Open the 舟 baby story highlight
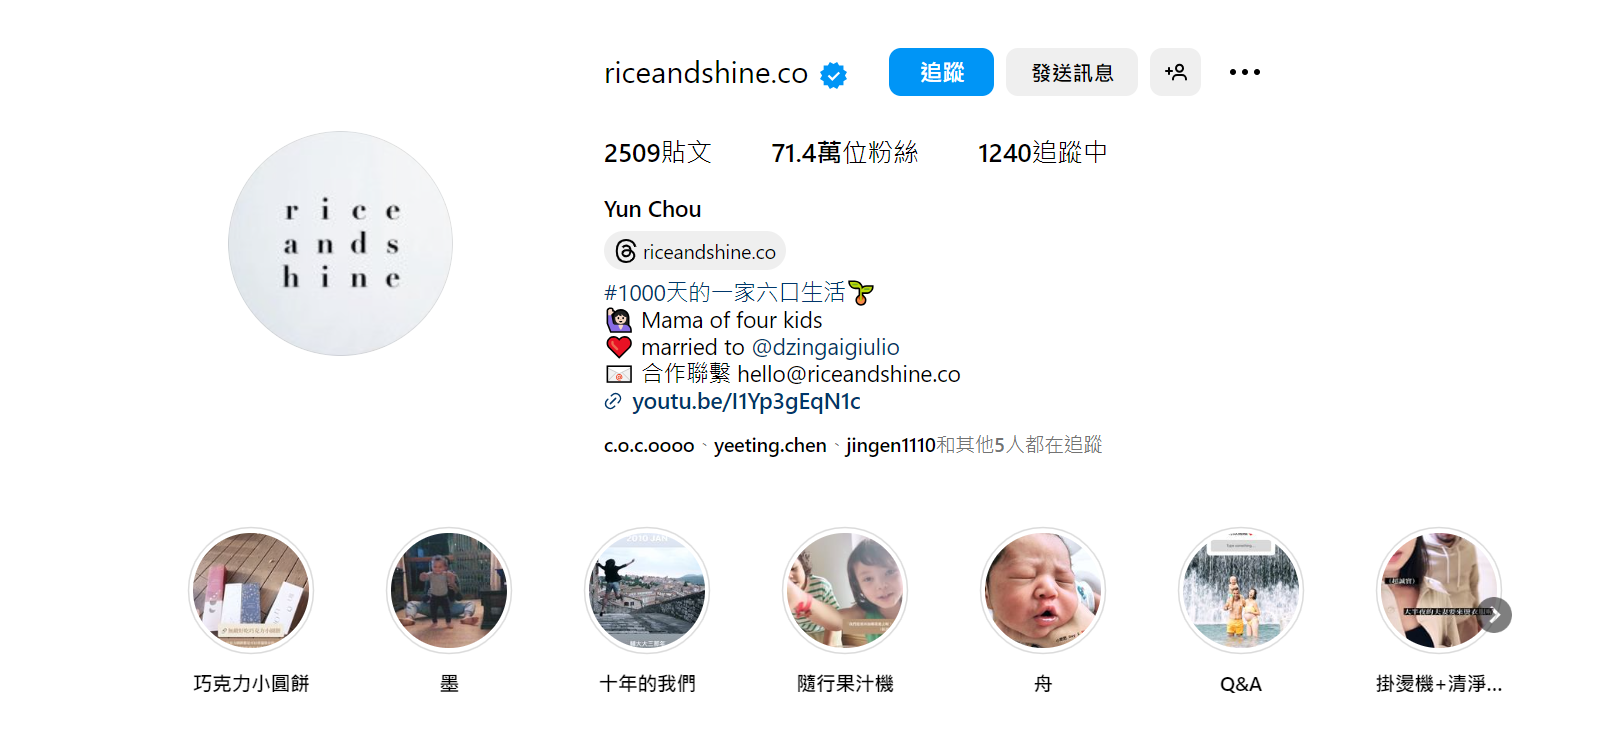The width and height of the screenshot is (1606, 743). point(1043,590)
